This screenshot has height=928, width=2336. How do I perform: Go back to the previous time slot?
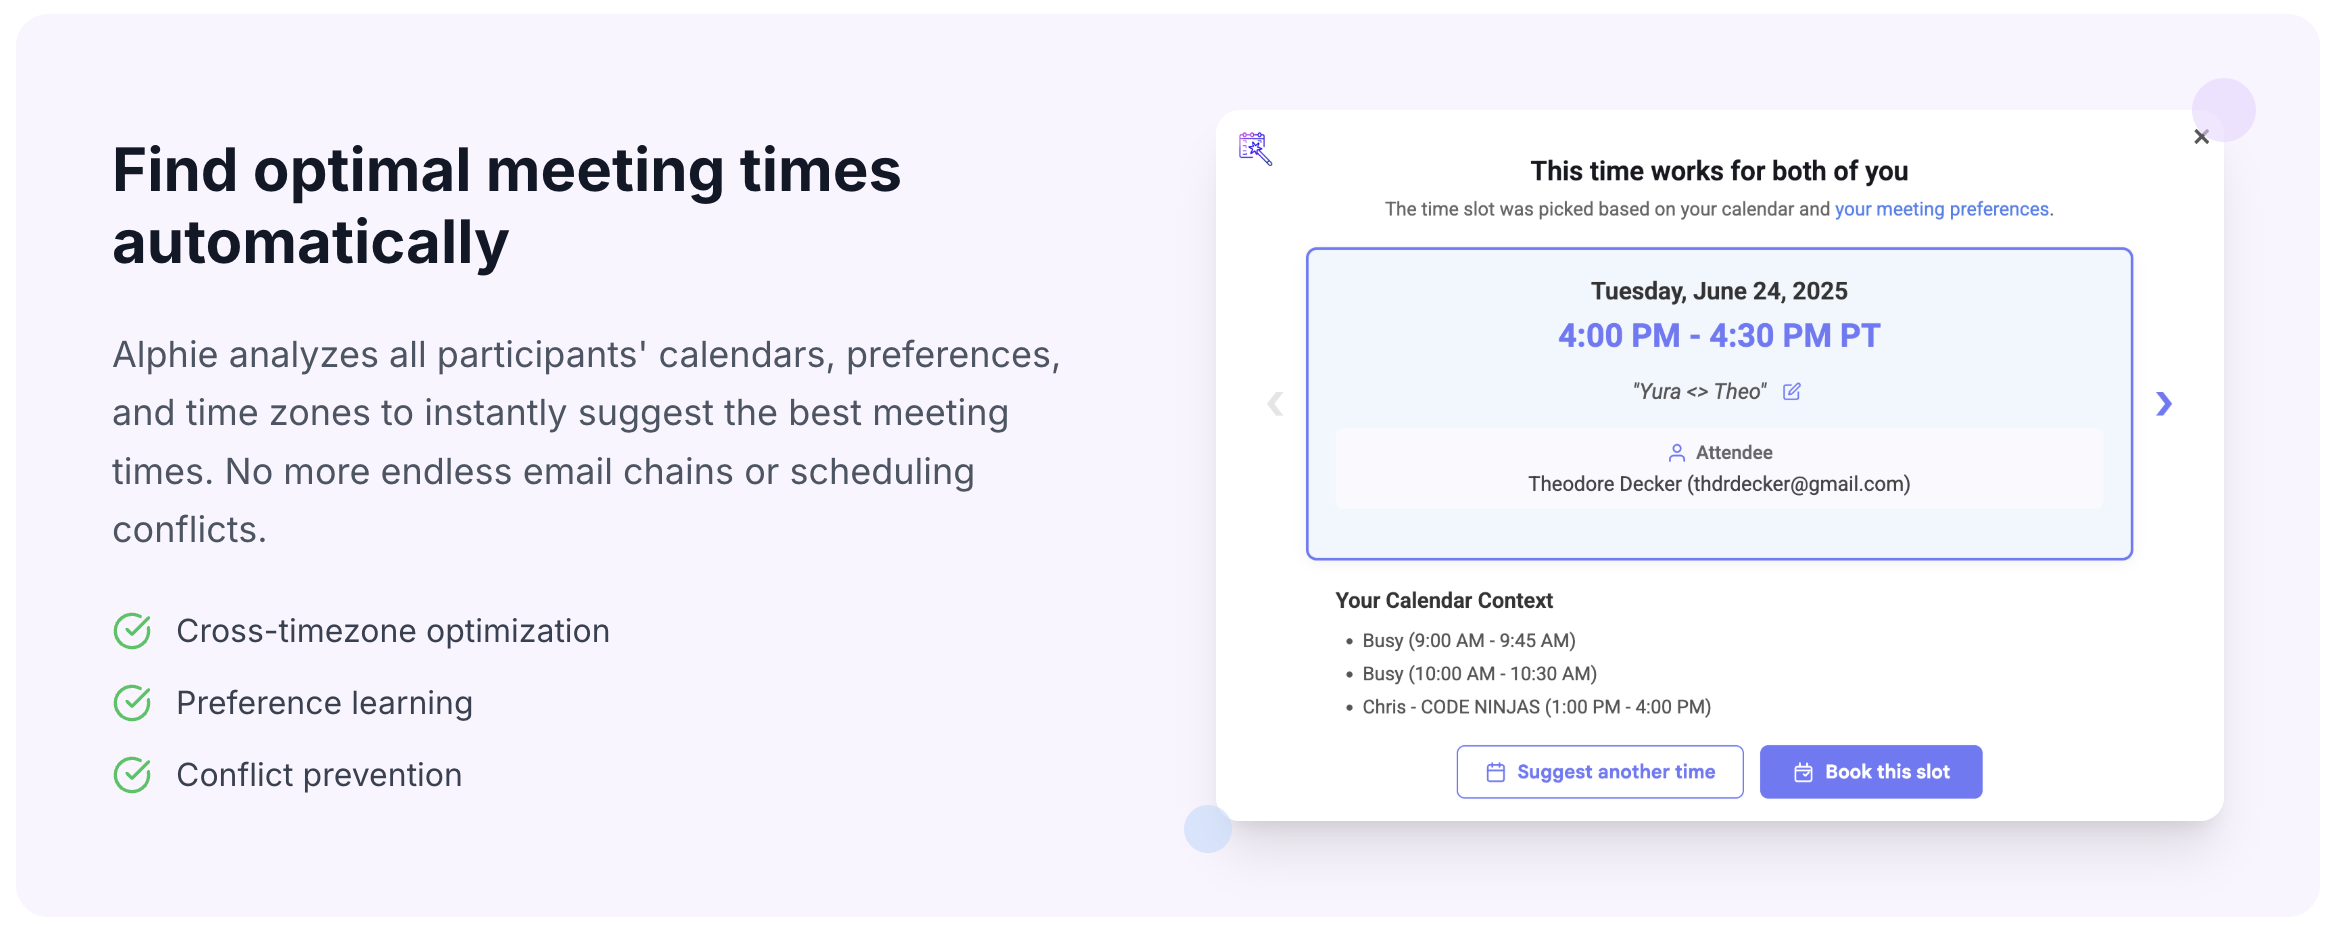[1275, 404]
